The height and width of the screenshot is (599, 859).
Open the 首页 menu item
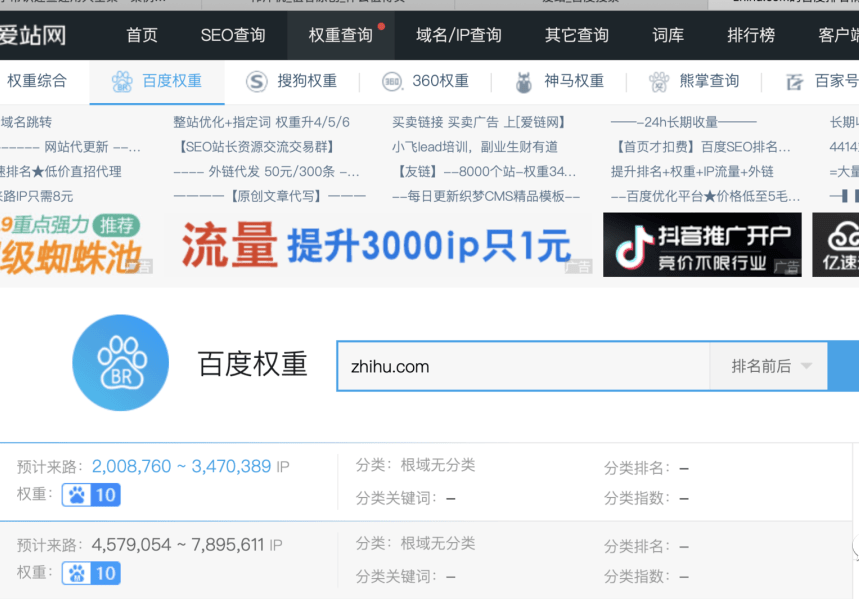[x=142, y=35]
